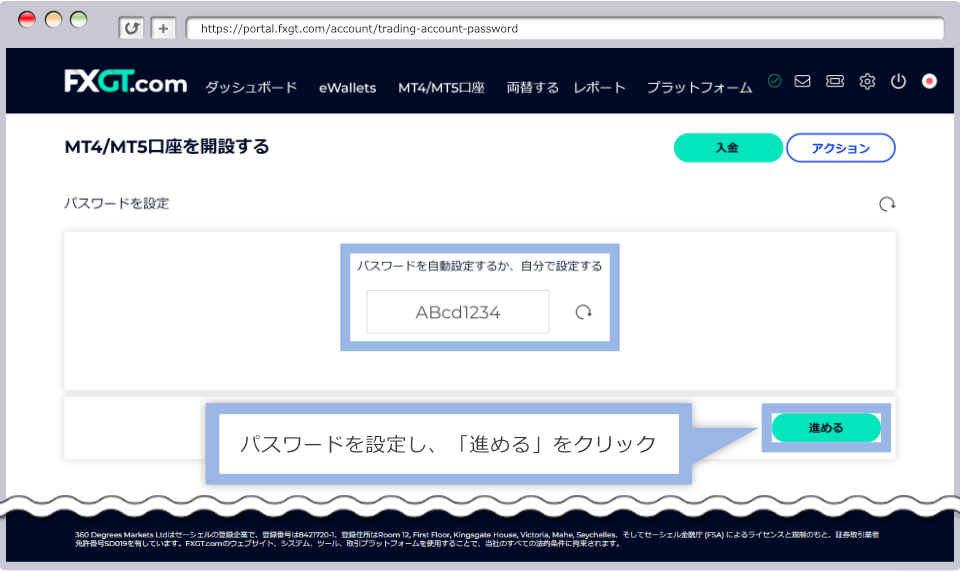The image size is (960, 571).
Task: Click the browser reload button
Action: pyautogui.click(x=131, y=28)
